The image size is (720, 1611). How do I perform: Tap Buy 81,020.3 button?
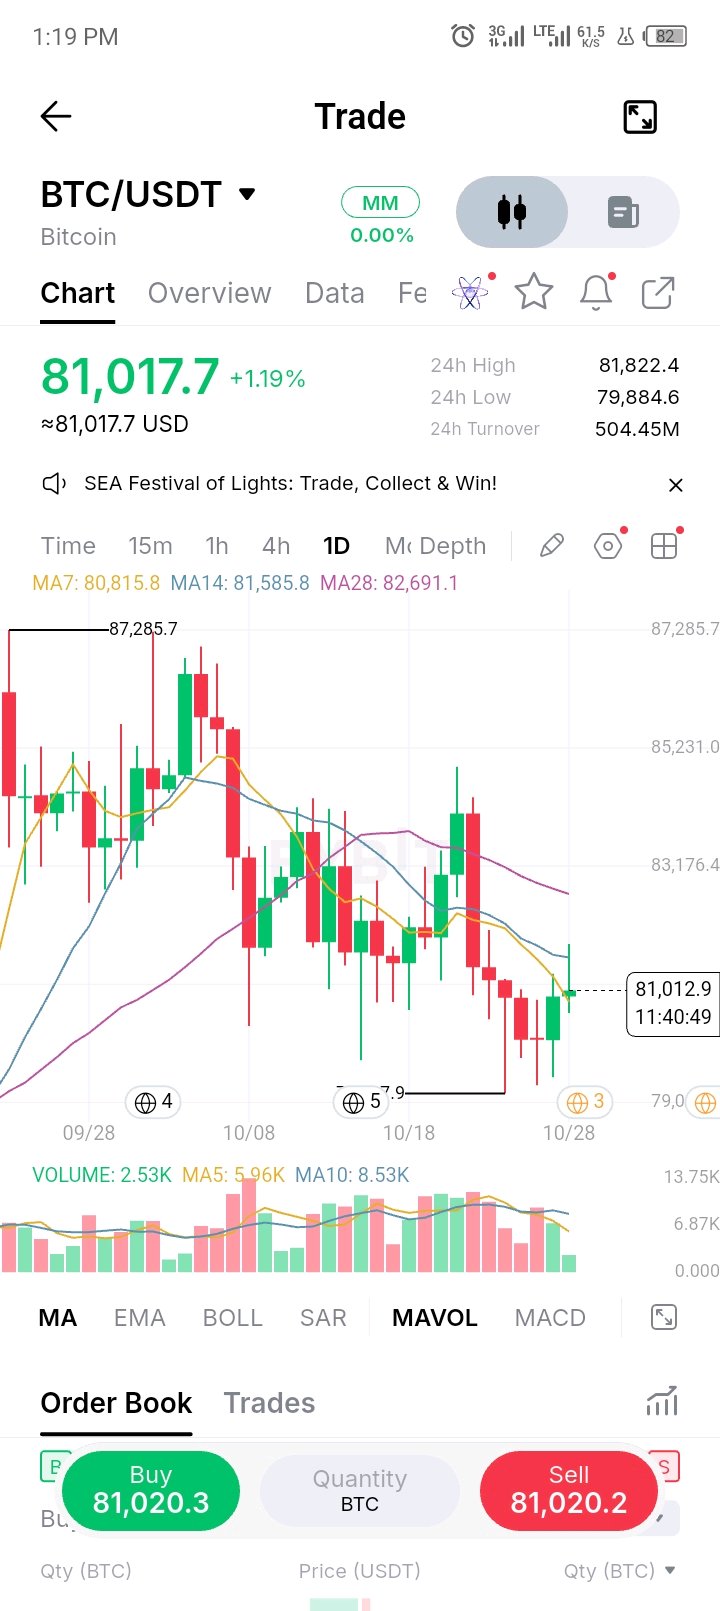click(151, 1490)
